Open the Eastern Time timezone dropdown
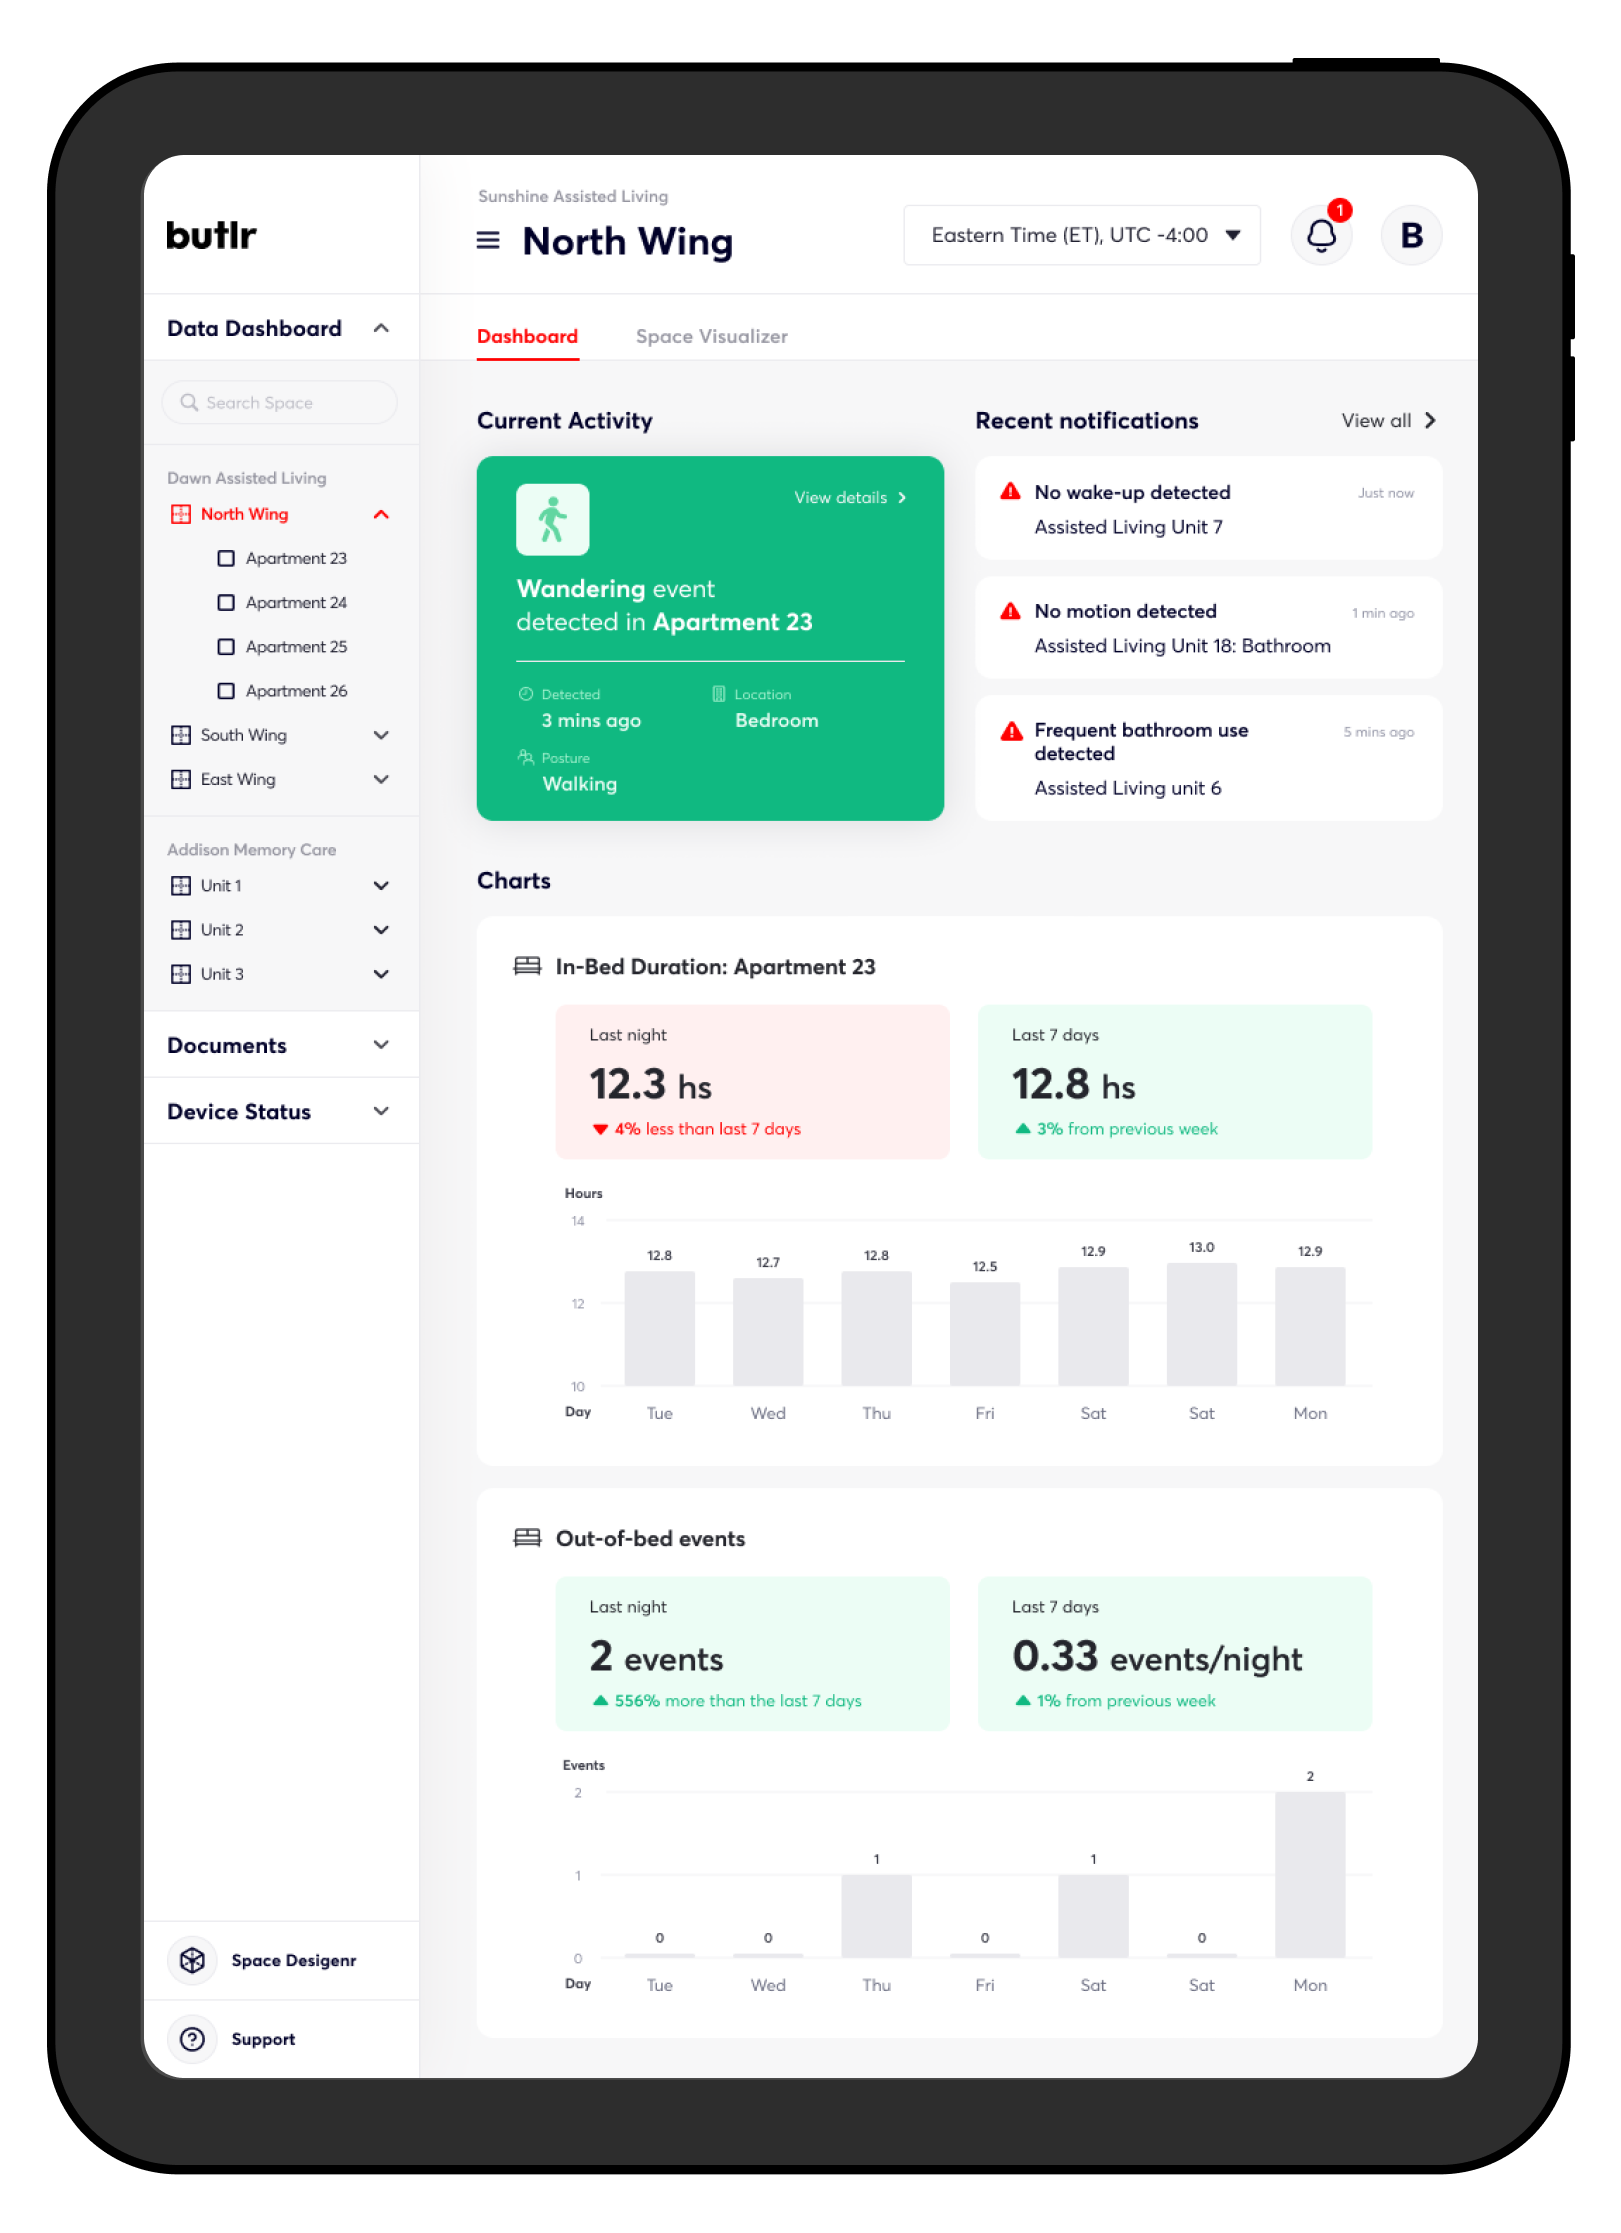 point(1081,236)
